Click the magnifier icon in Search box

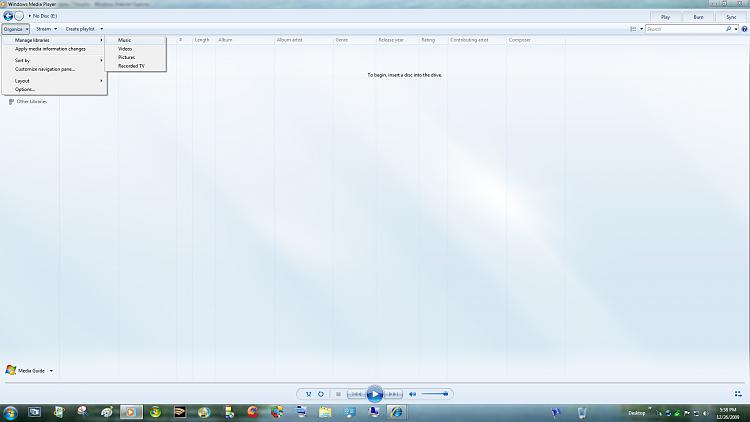[x=728, y=29]
